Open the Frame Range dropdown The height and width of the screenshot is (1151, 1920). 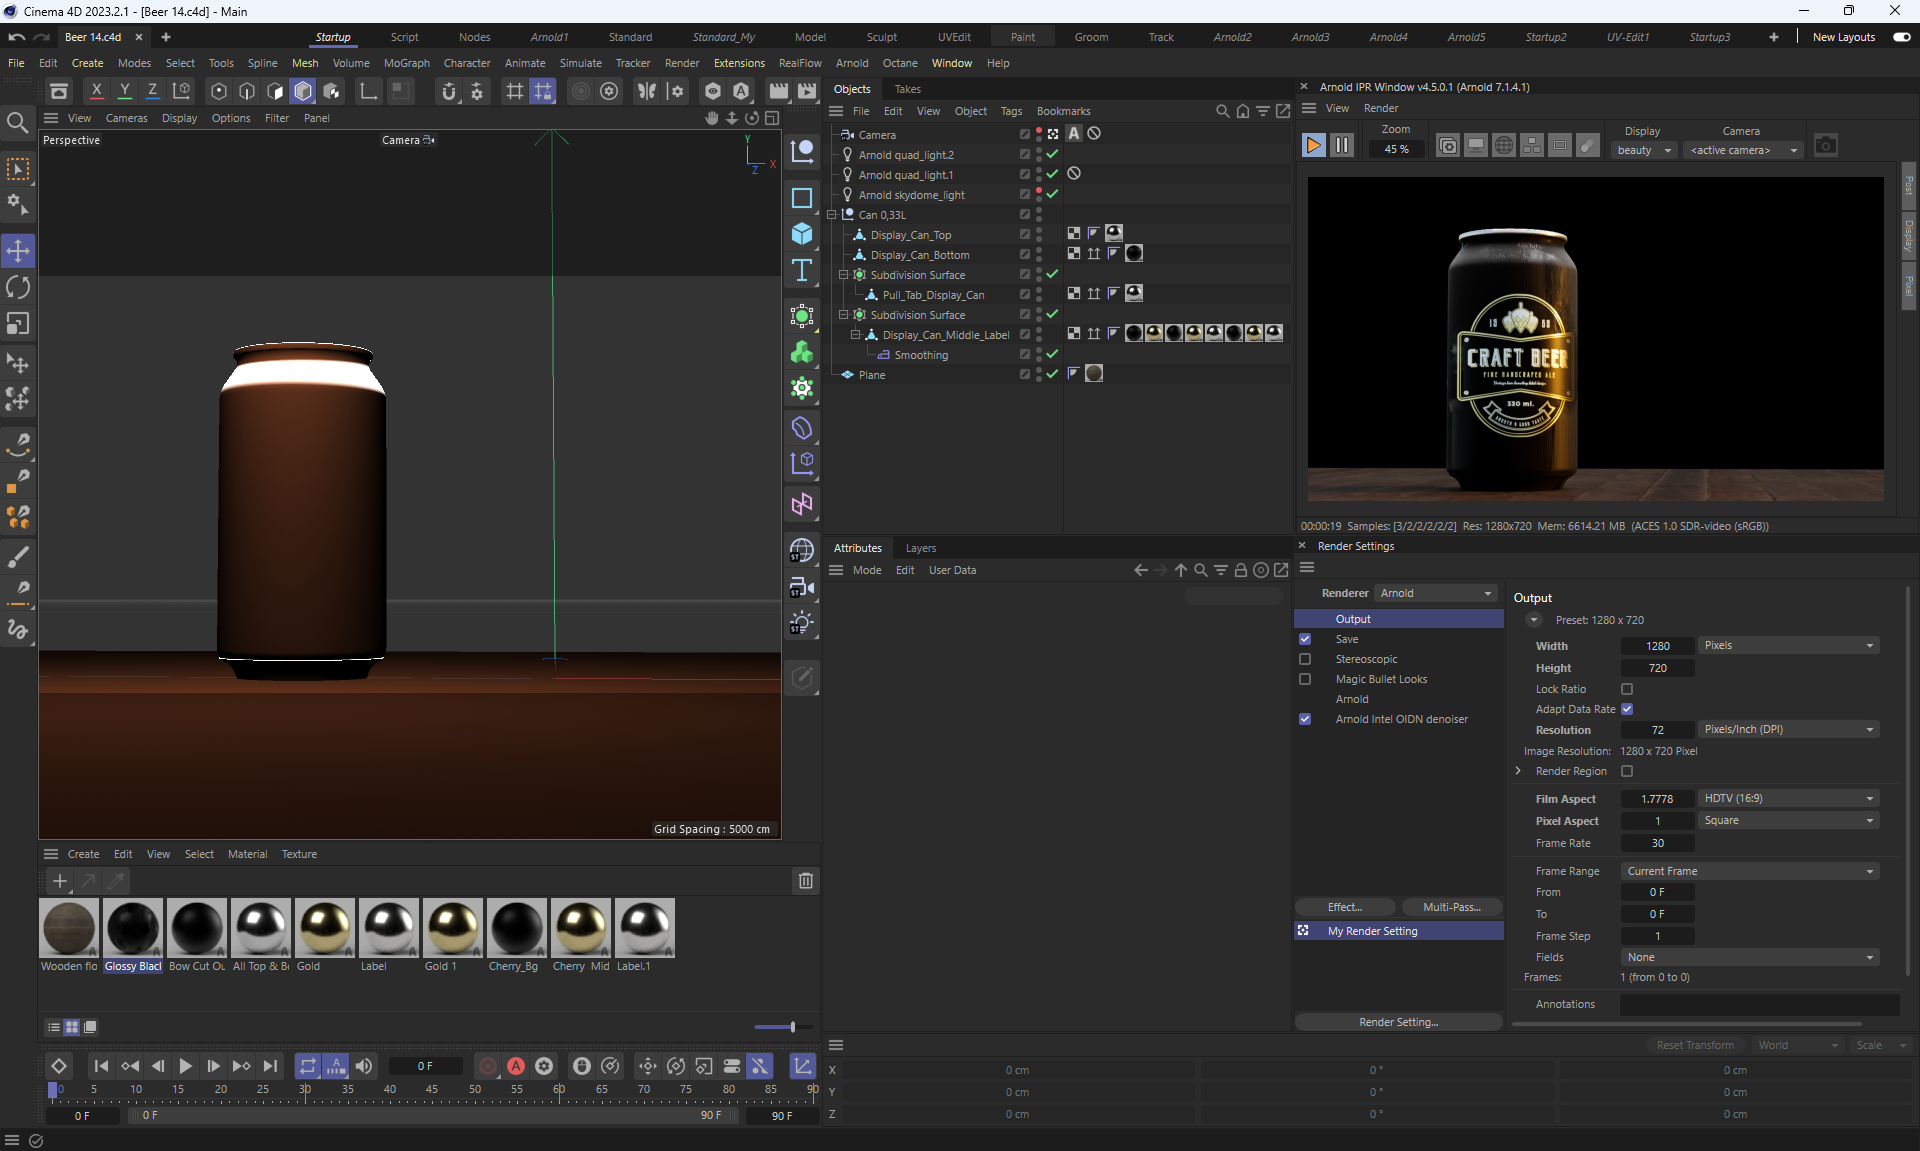pyautogui.click(x=1749, y=871)
